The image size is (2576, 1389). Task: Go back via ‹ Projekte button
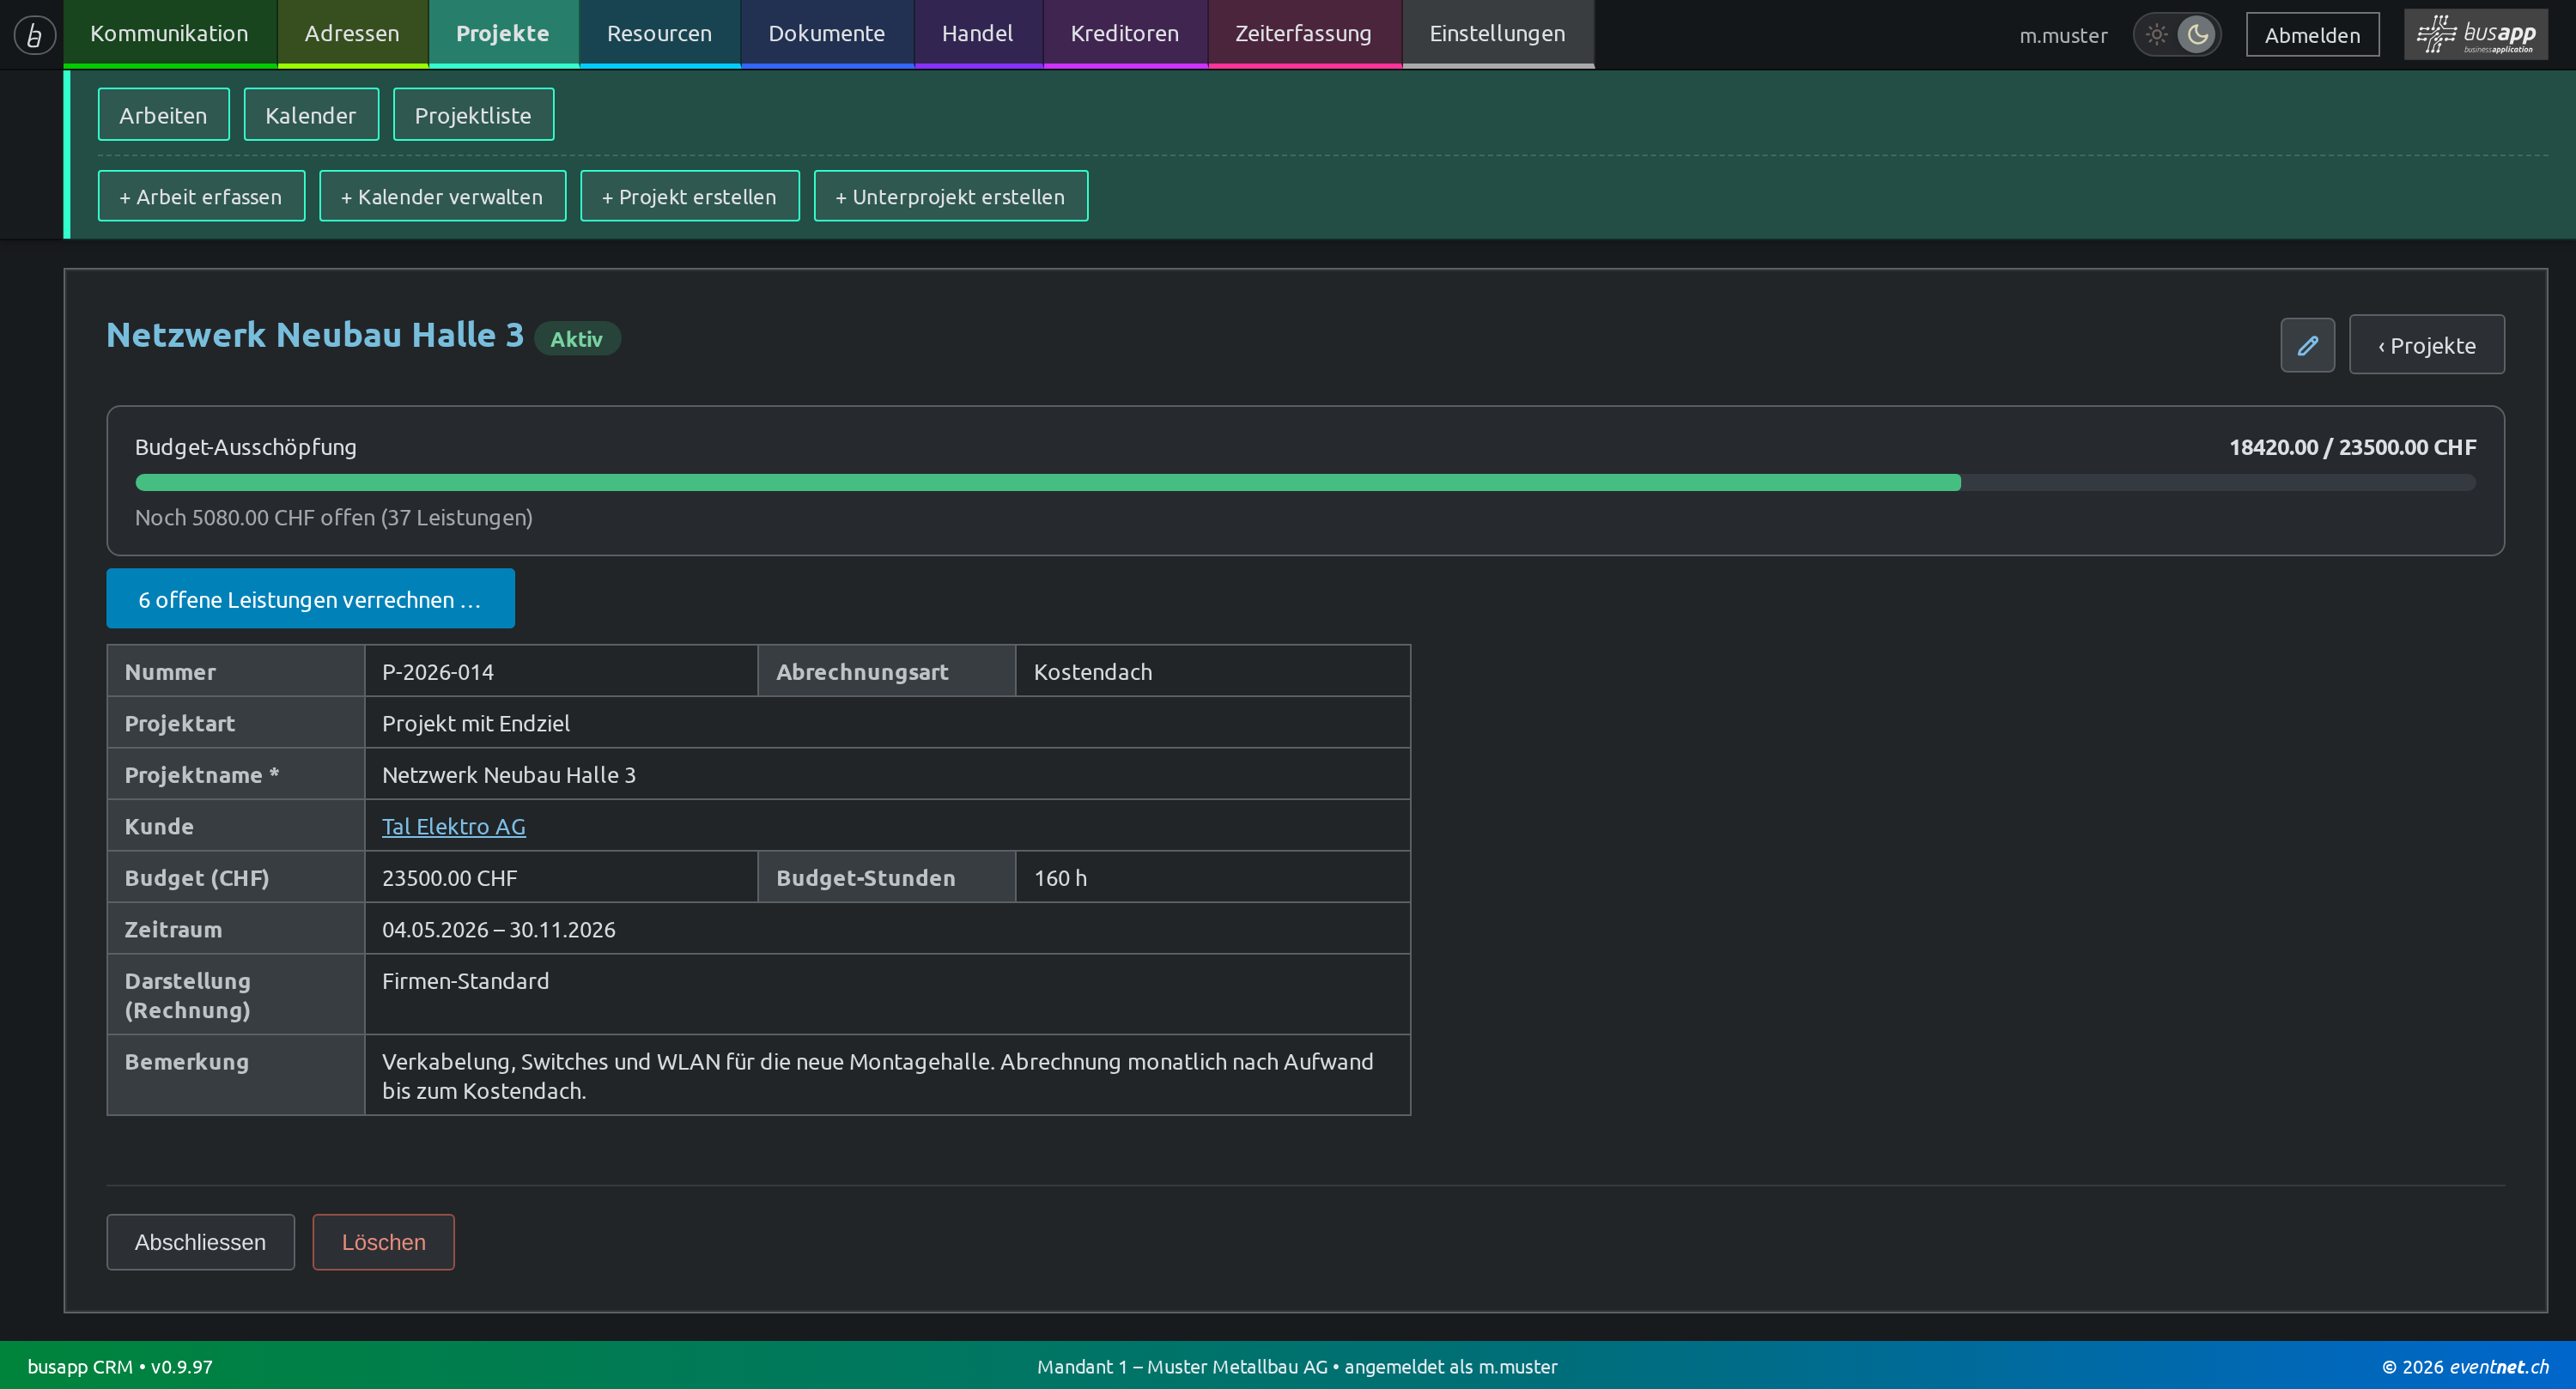[x=2427, y=345]
